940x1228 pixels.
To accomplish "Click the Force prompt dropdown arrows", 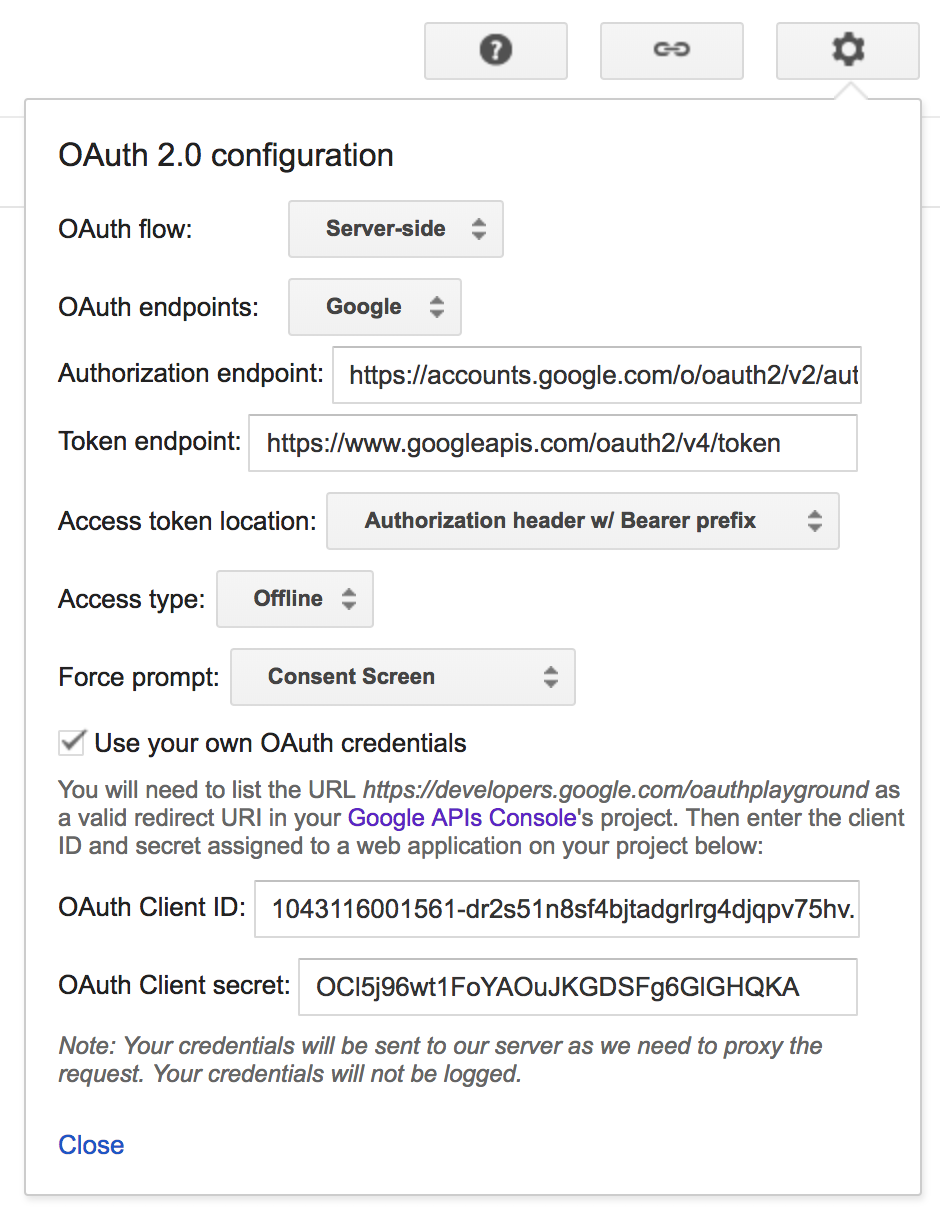I will [551, 677].
